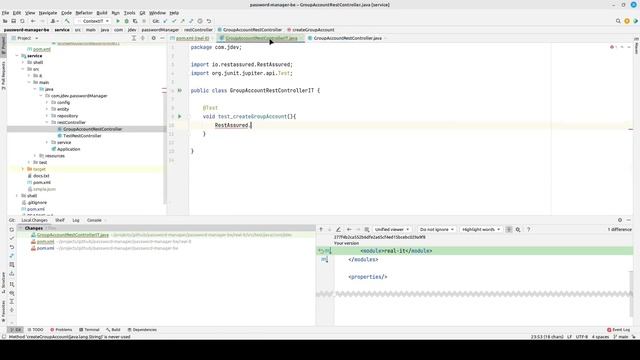Collapse the service module folder
Image resolution: width=640 pixels, height=360 pixels.
(x=17, y=56)
